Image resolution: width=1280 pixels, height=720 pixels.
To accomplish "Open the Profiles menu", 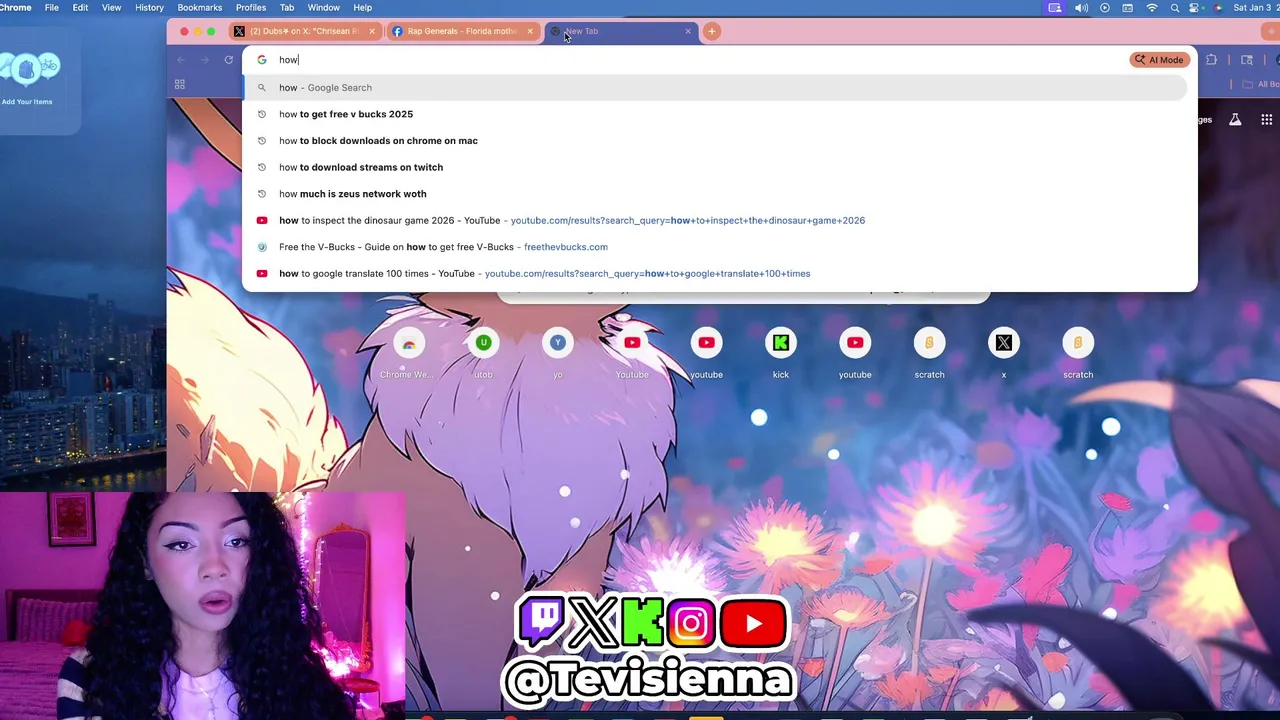I will (x=251, y=8).
